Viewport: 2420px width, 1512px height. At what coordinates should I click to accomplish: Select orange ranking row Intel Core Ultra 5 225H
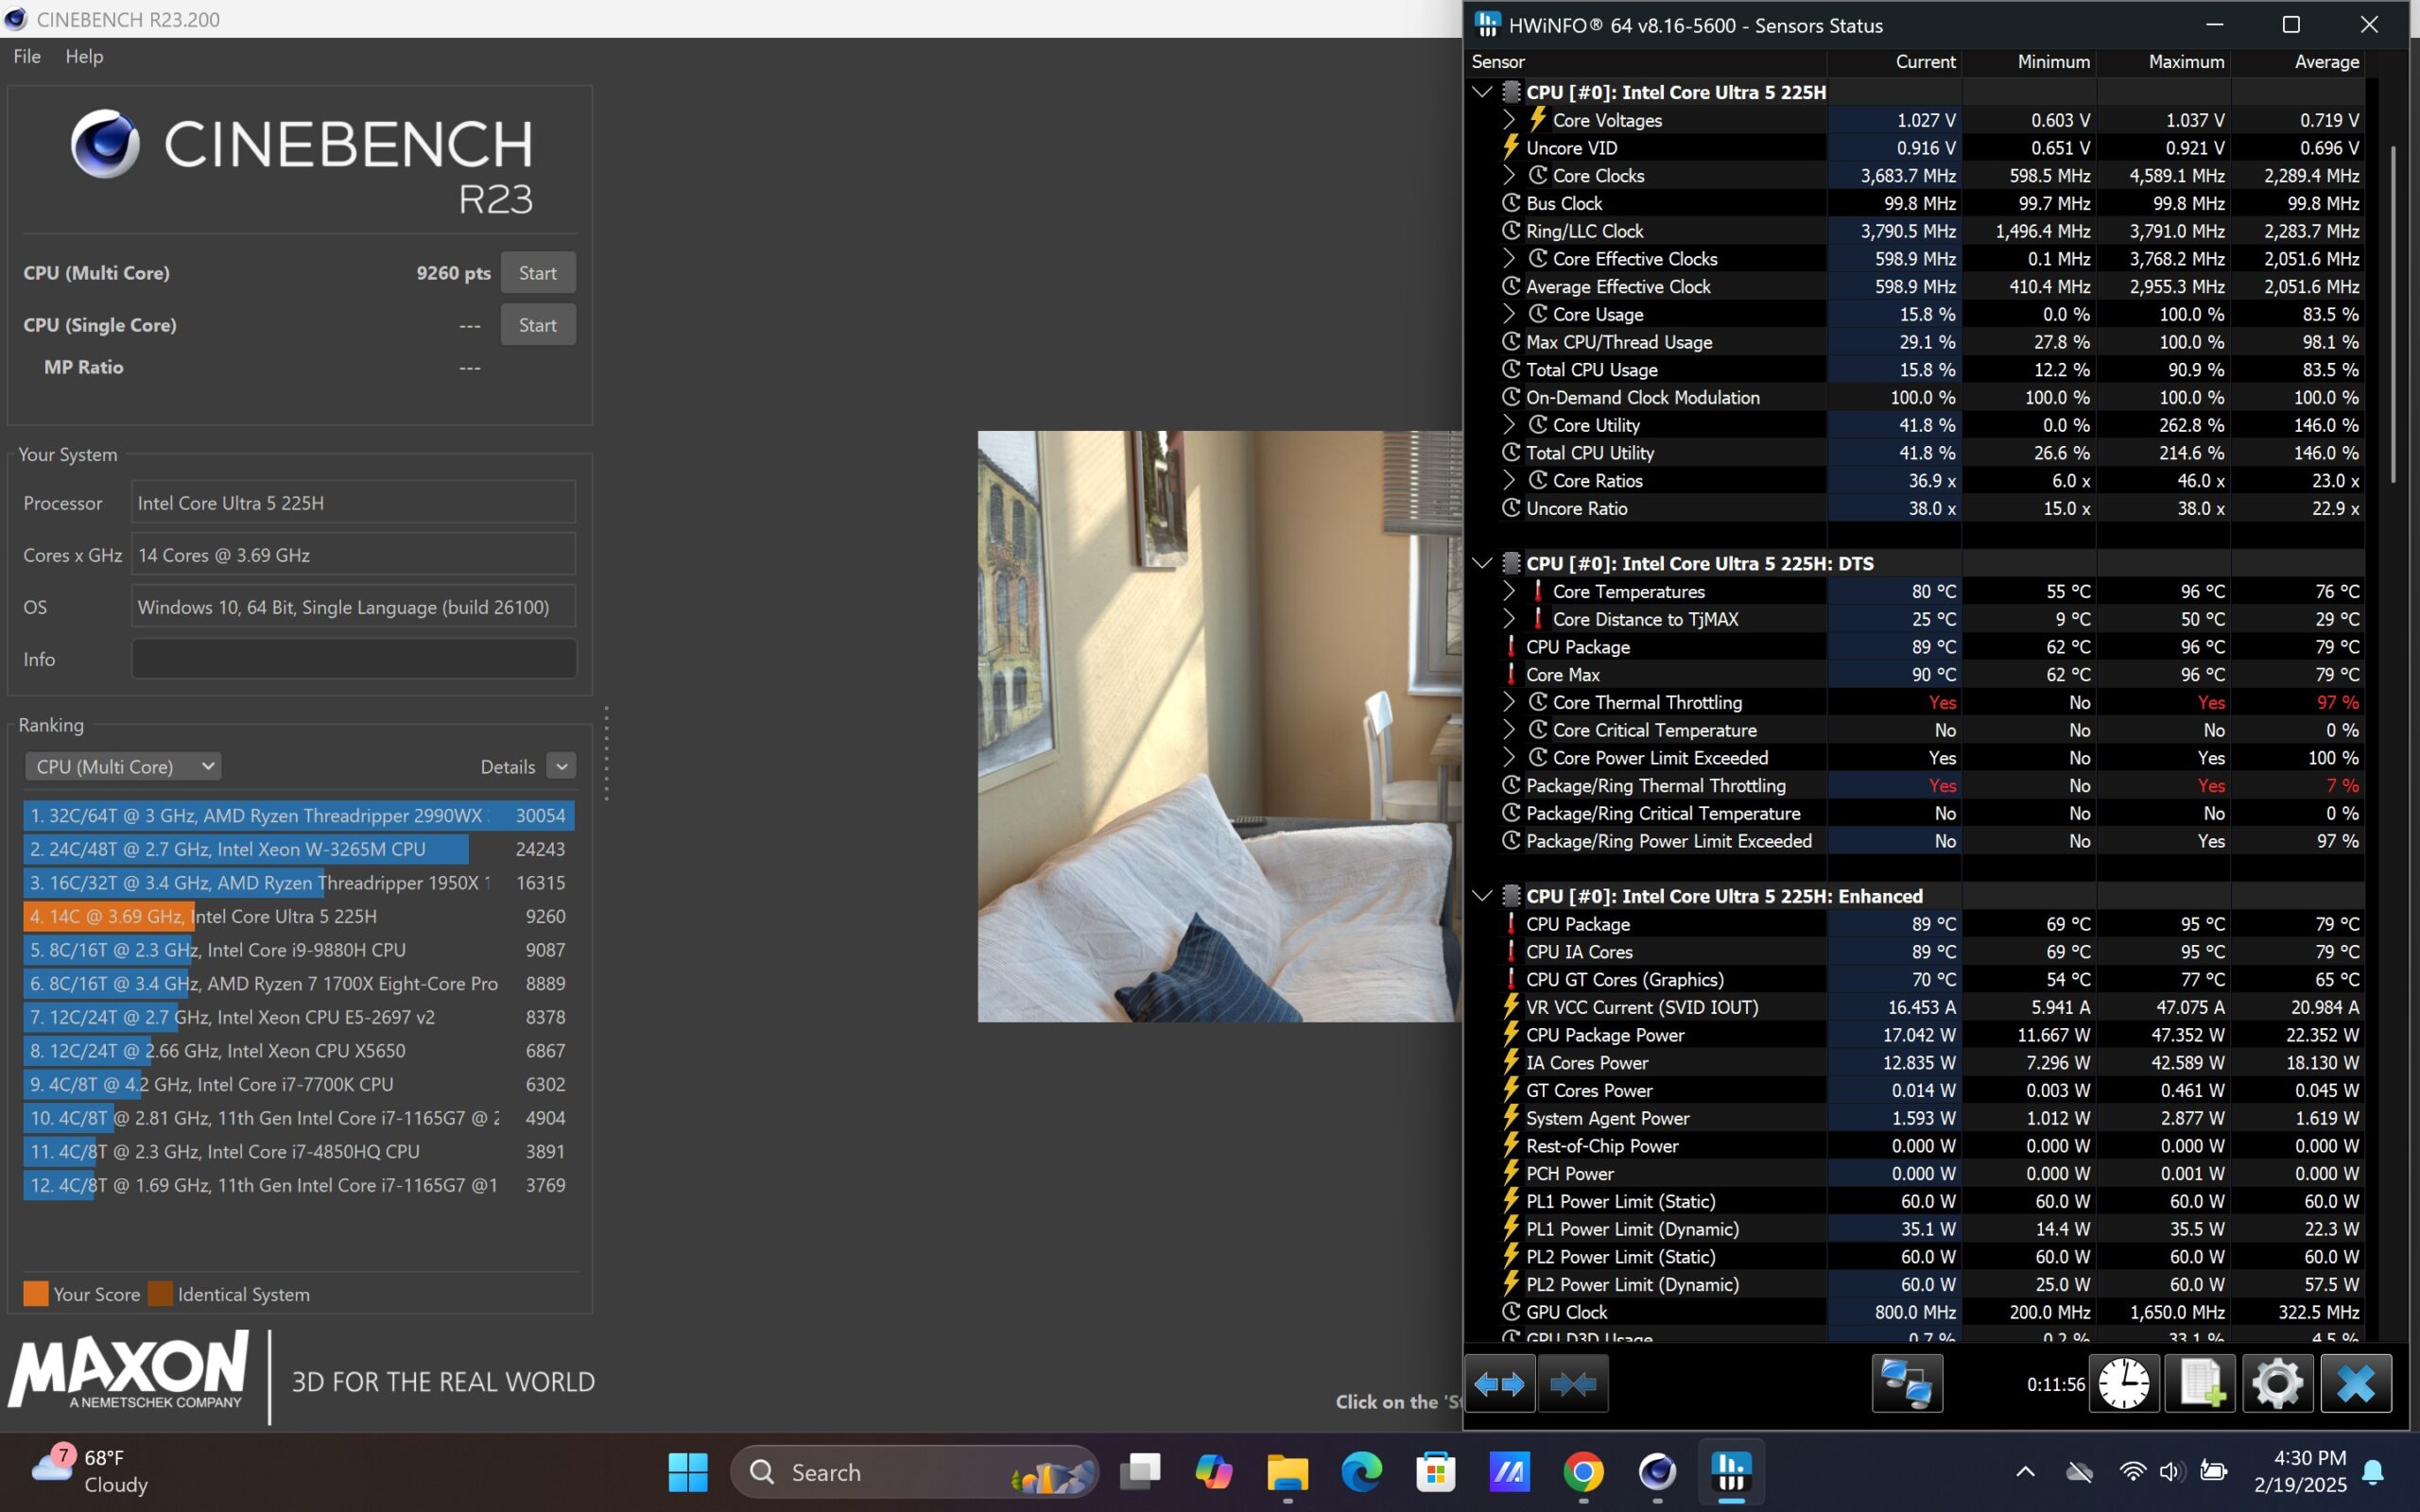click(299, 916)
